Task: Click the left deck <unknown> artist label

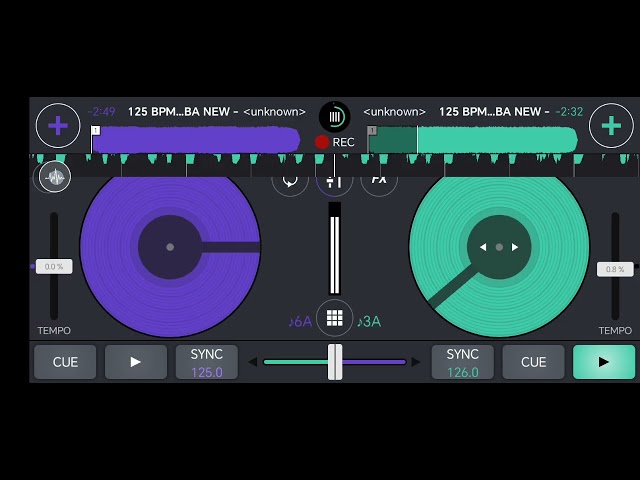Action: pyautogui.click(x=274, y=111)
